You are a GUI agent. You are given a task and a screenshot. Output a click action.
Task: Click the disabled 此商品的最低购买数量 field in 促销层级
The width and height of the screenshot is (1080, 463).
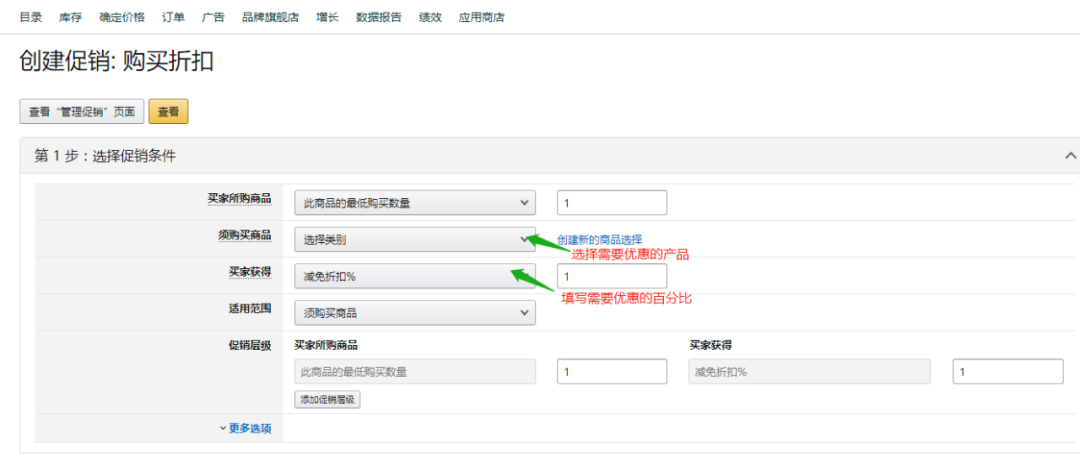(x=415, y=371)
